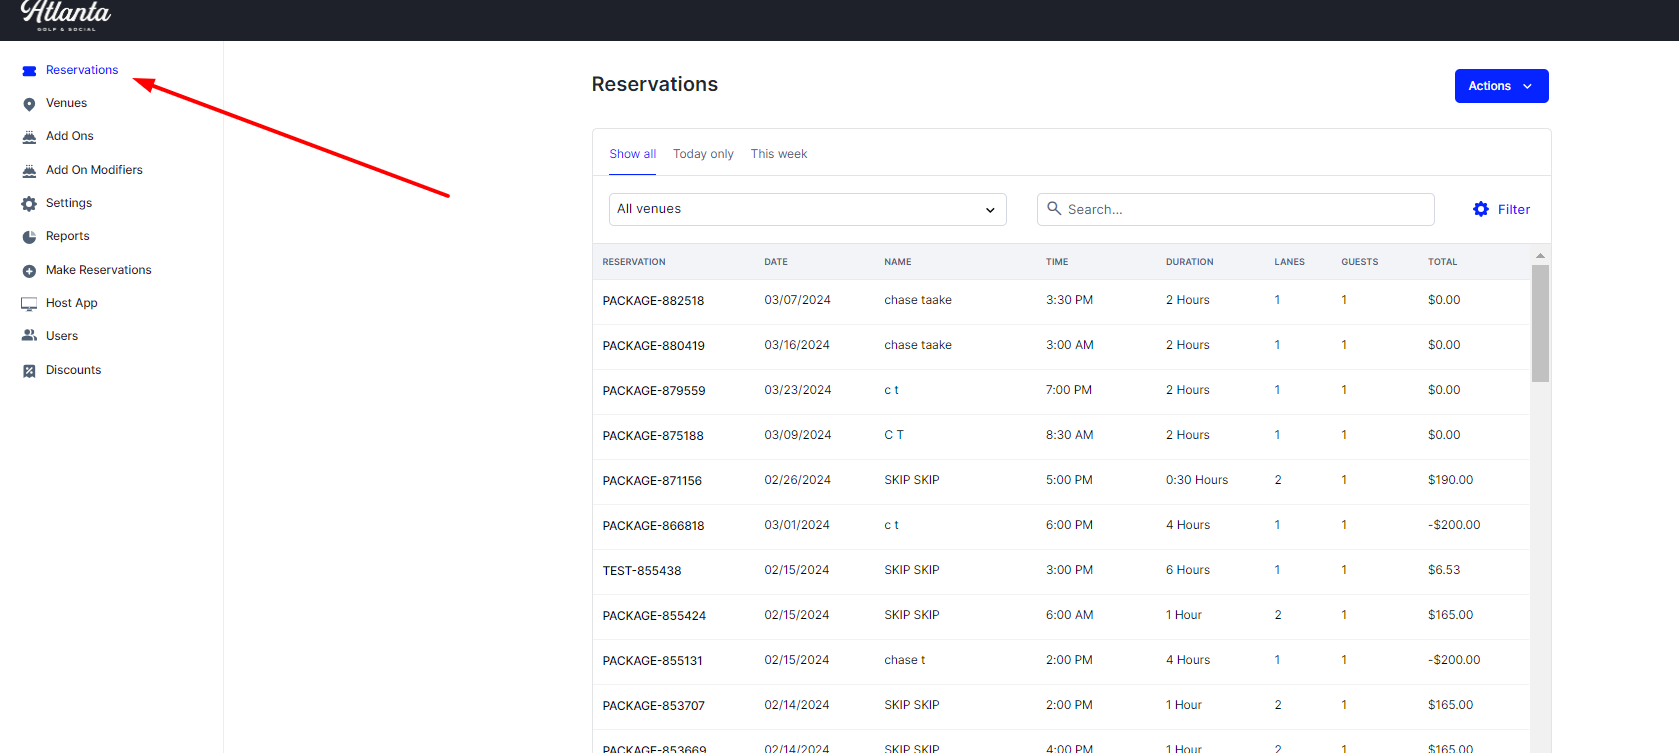Click the name "C T" in 03/09/2024 row
1679x753 pixels.
pos(894,435)
